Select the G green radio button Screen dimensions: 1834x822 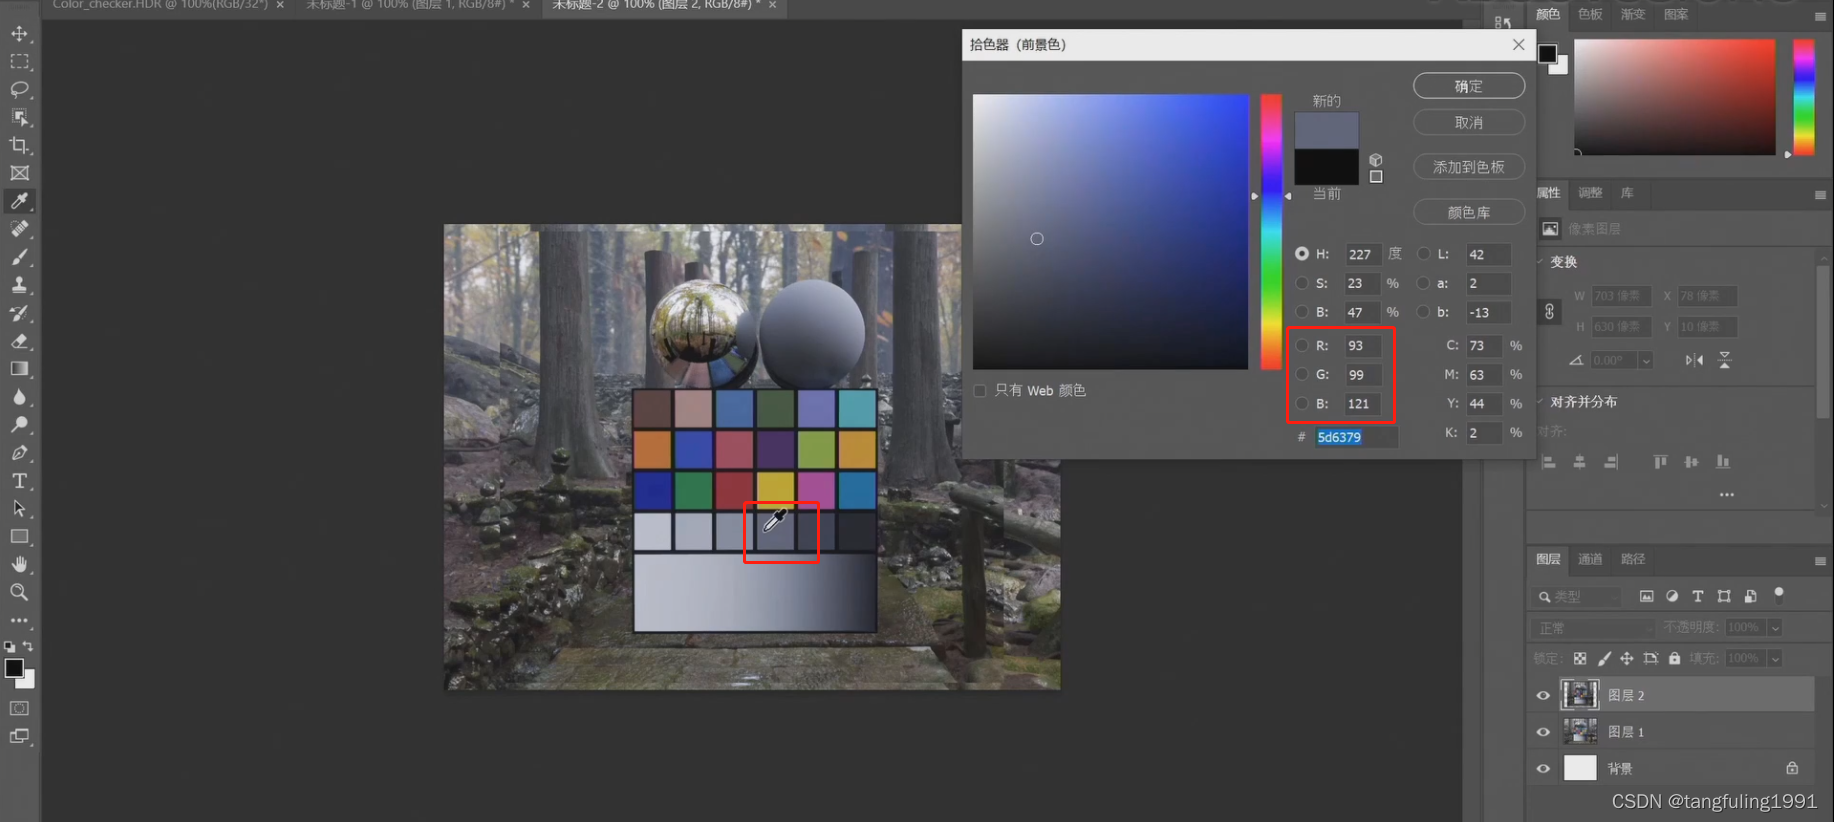1301,374
